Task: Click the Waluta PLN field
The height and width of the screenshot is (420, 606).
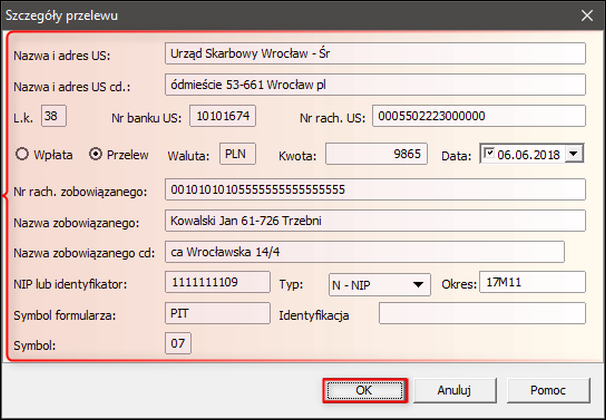Action: tap(238, 154)
